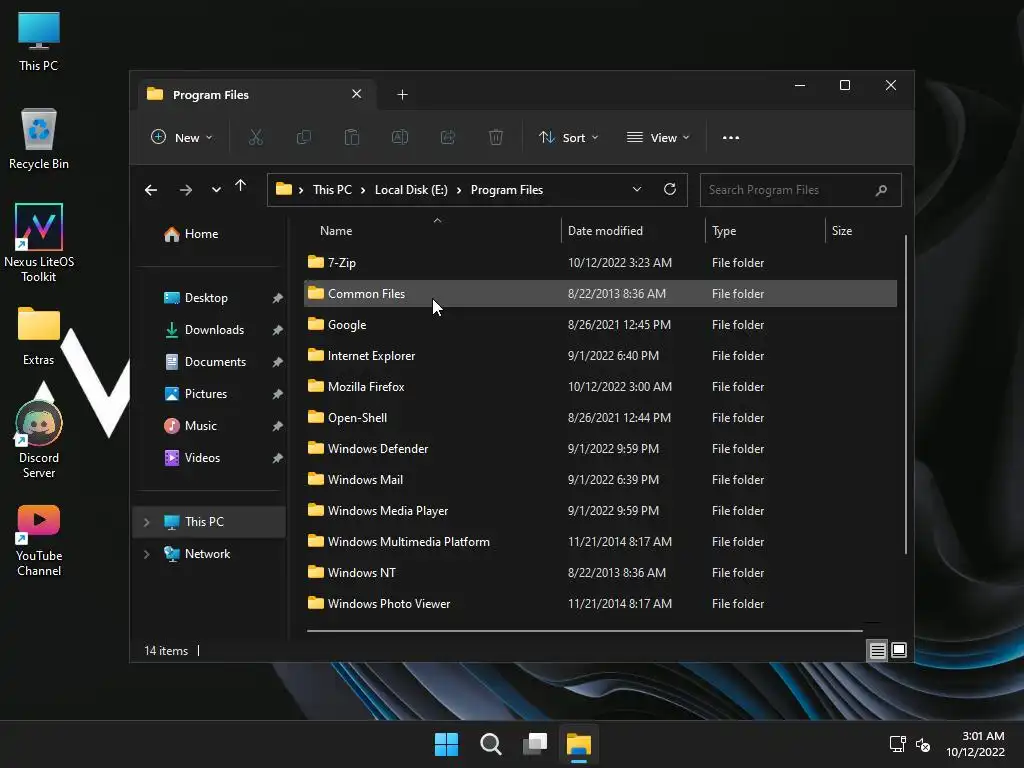Click the Cut scissors icon in toolbar
Screen dimensions: 1024x768
coord(255,138)
